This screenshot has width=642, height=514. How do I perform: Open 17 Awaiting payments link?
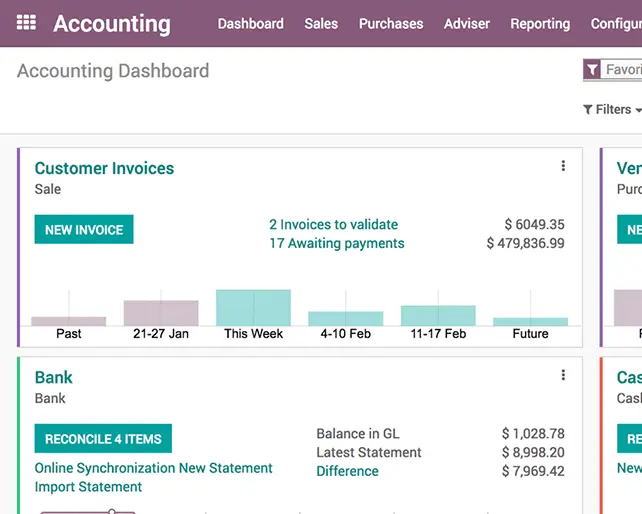336,243
